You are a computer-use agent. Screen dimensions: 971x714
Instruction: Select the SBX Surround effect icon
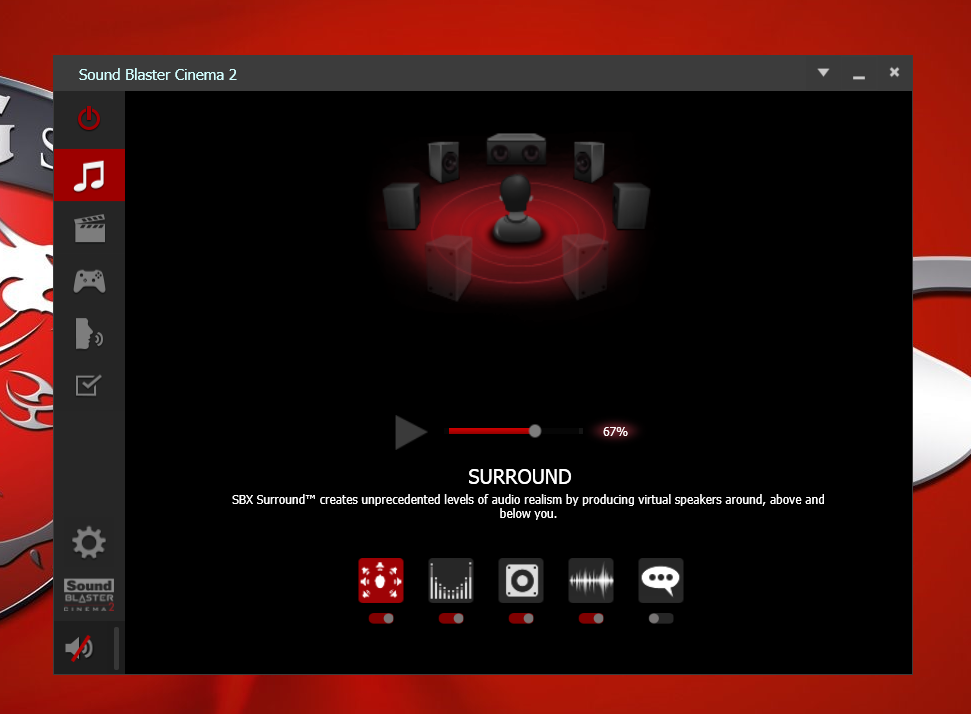(x=381, y=580)
